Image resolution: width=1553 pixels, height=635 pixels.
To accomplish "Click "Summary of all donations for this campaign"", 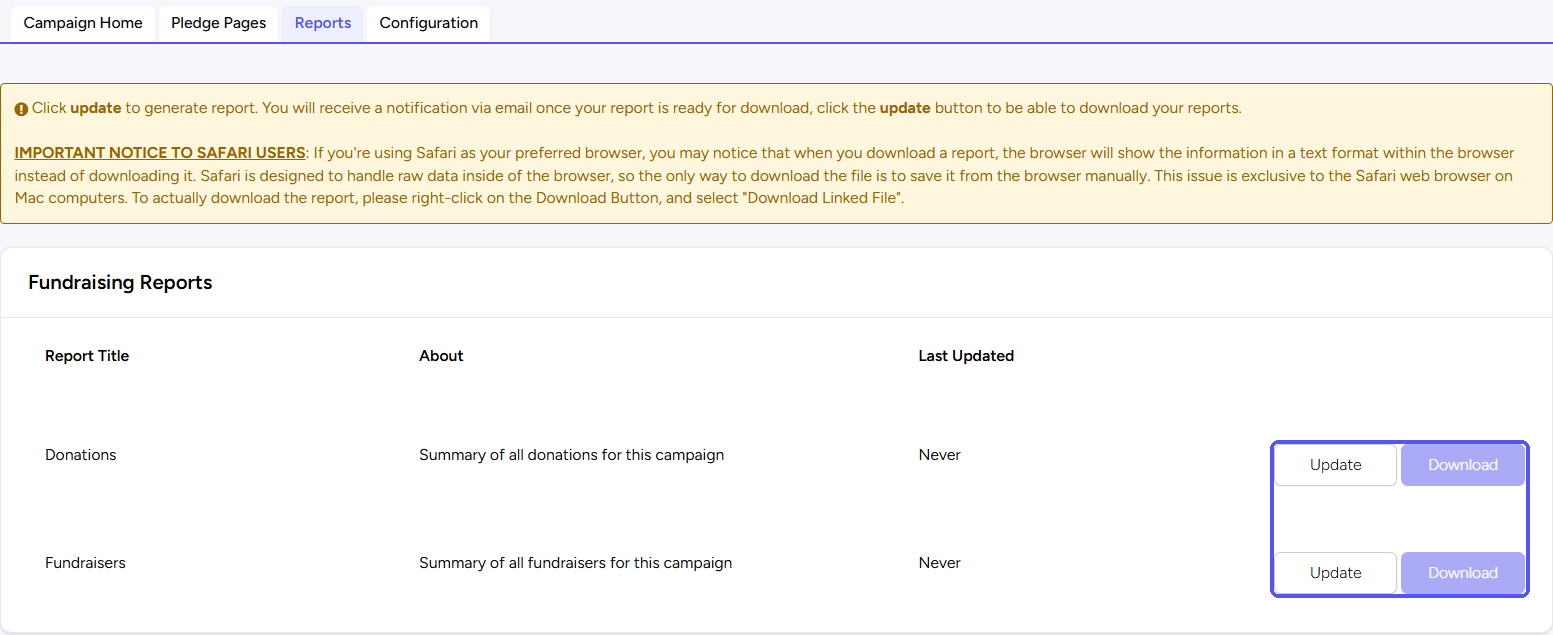I will (x=571, y=455).
